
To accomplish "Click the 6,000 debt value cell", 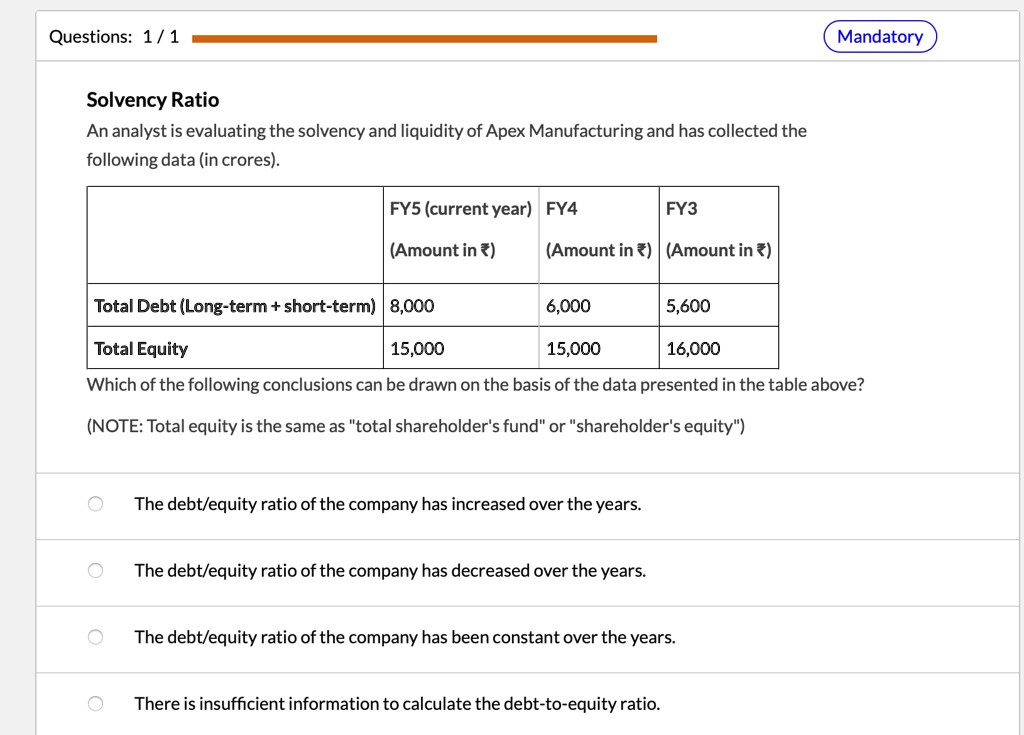I will (599, 305).
